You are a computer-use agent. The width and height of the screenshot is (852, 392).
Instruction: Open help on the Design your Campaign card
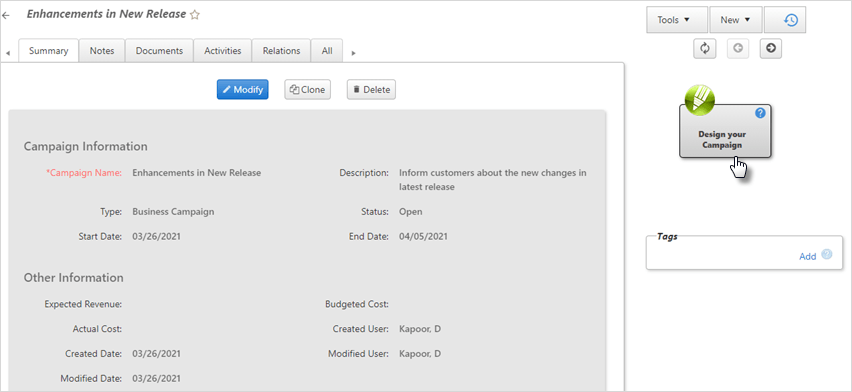pos(760,113)
